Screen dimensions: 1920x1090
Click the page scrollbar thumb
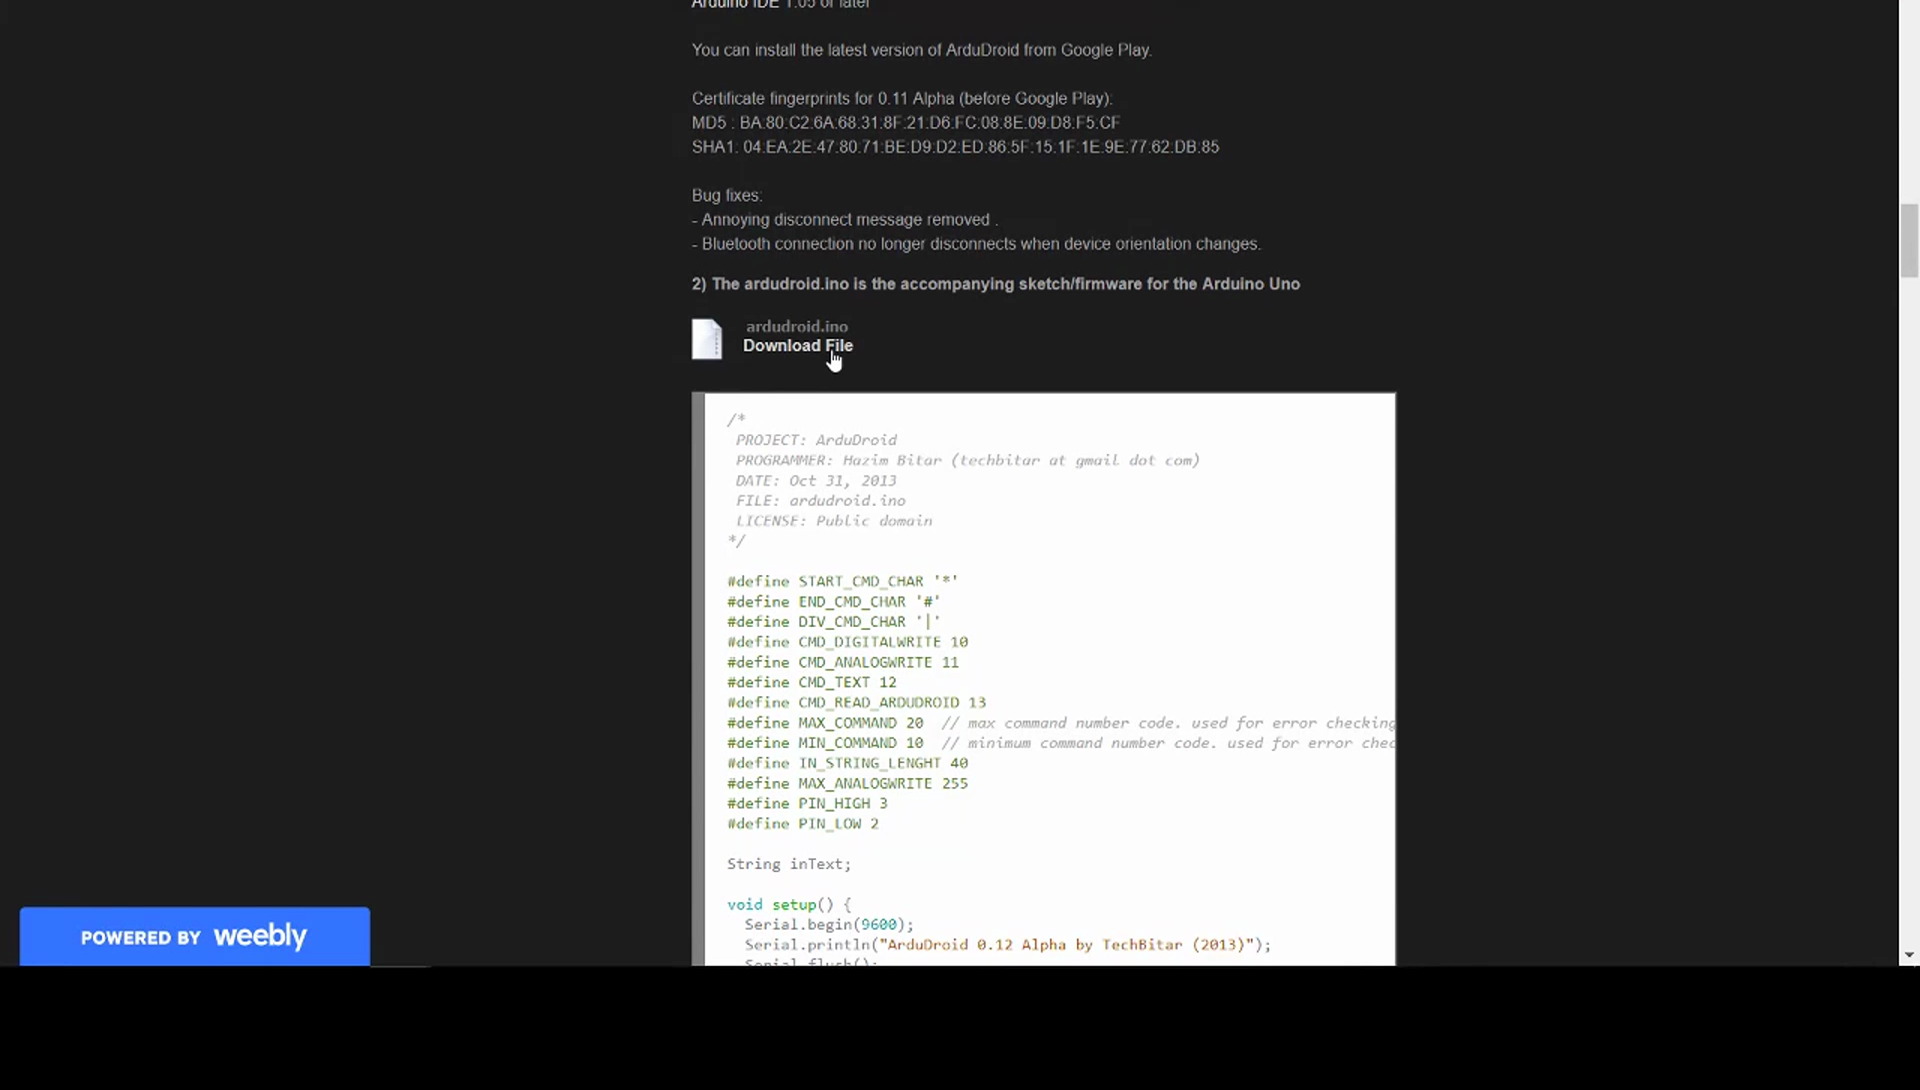point(1909,240)
